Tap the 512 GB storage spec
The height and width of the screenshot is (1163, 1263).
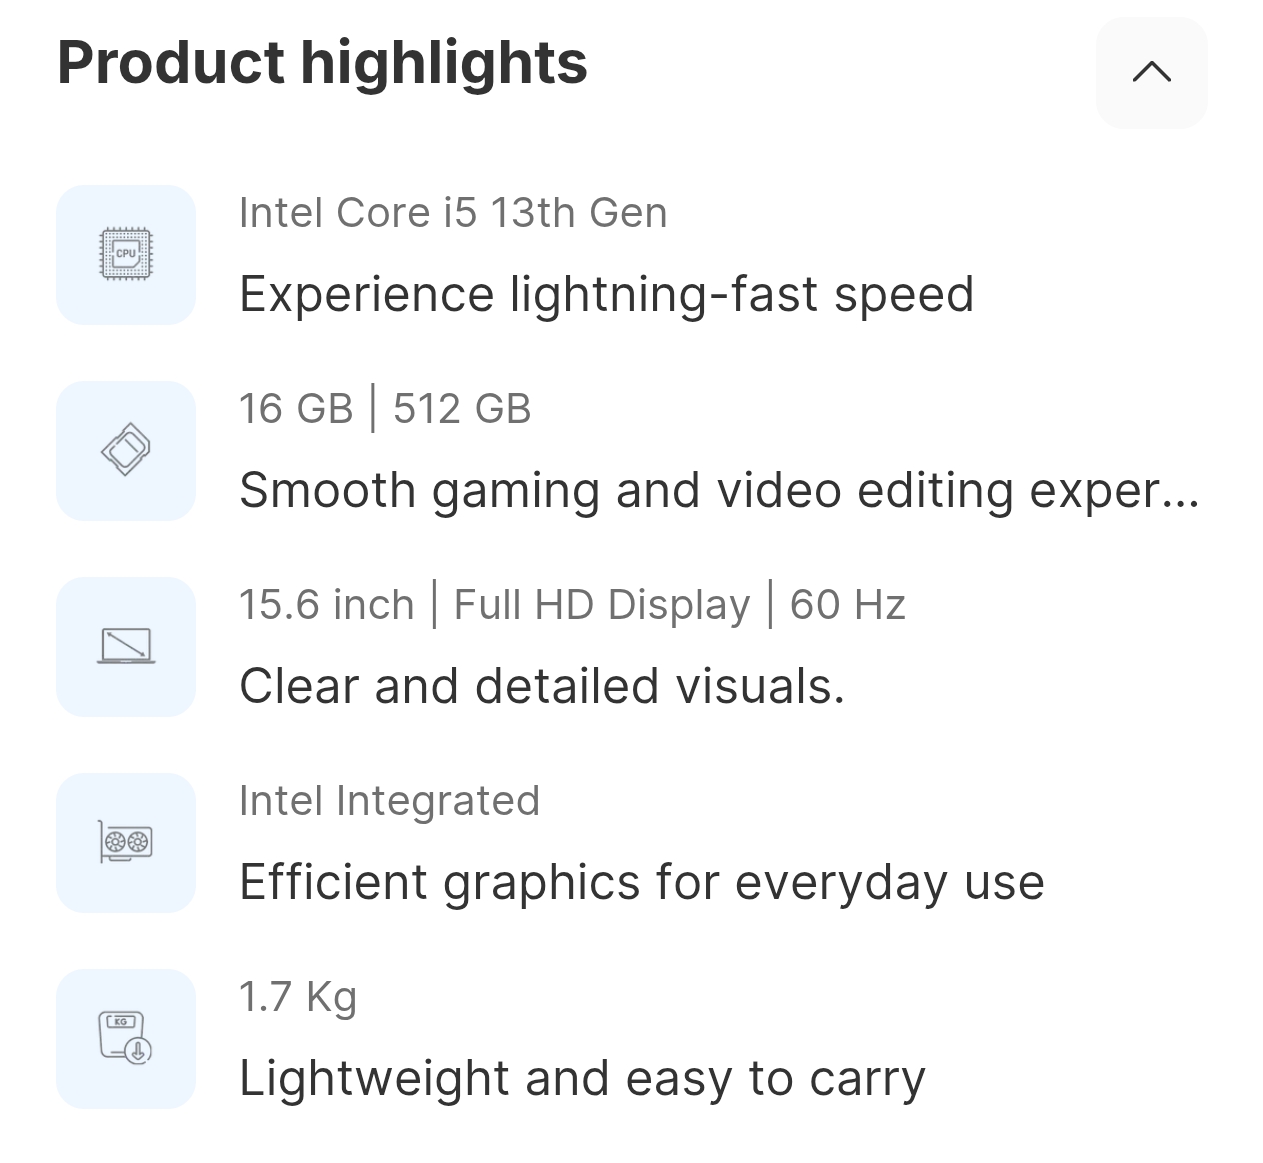462,409
